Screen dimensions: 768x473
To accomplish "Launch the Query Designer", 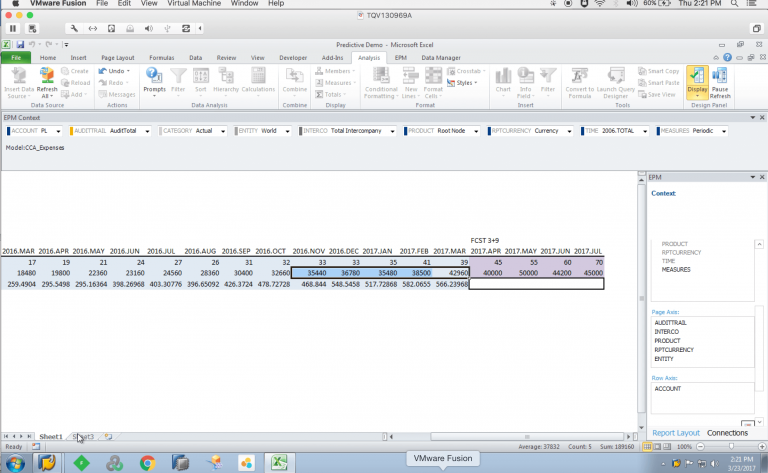I will 616,83.
